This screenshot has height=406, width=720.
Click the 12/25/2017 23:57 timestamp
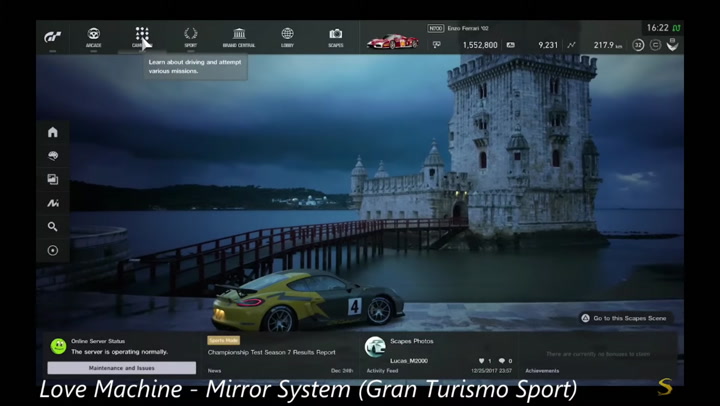tap(491, 371)
